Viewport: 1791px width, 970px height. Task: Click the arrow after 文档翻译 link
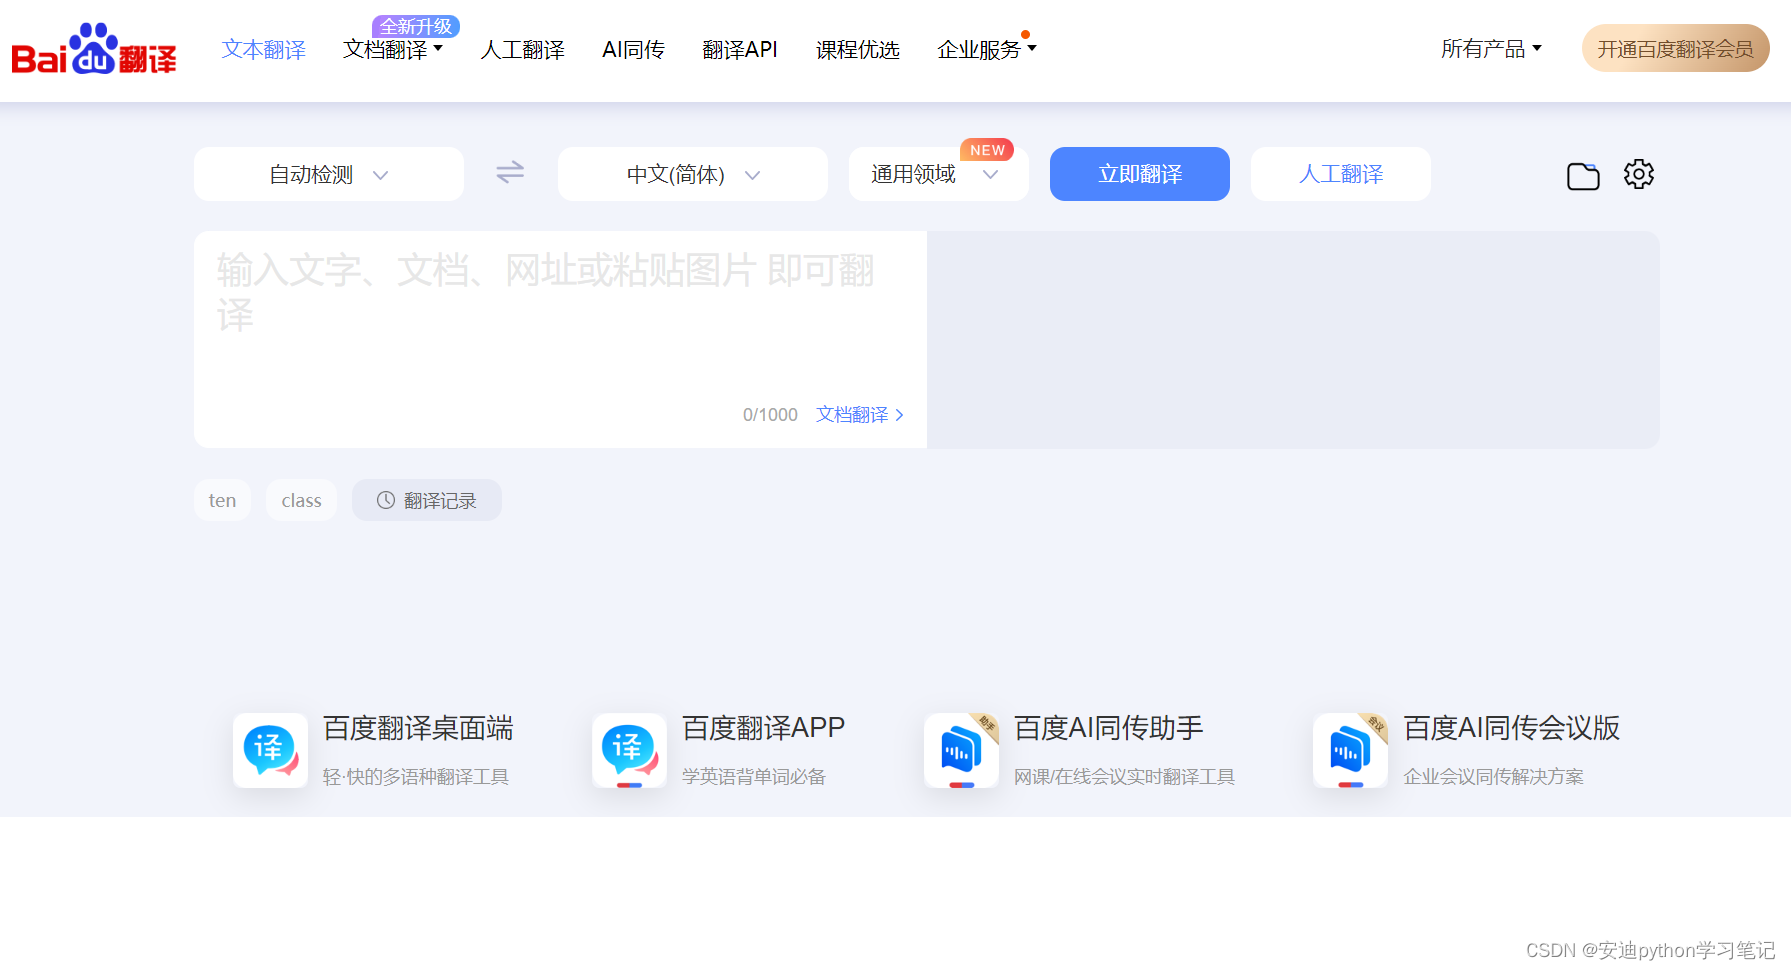(899, 415)
